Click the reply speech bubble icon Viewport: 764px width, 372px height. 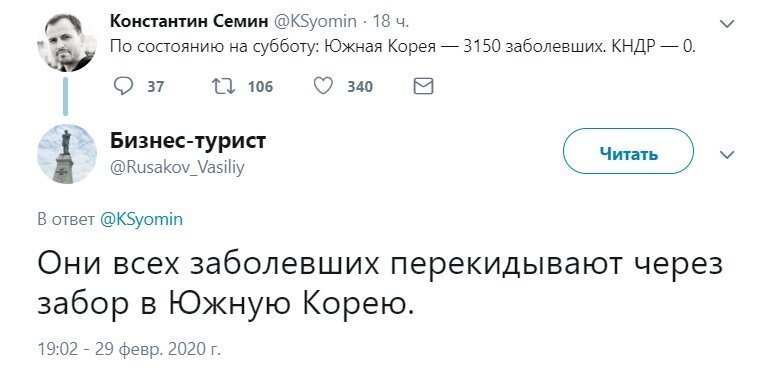[x=123, y=87]
